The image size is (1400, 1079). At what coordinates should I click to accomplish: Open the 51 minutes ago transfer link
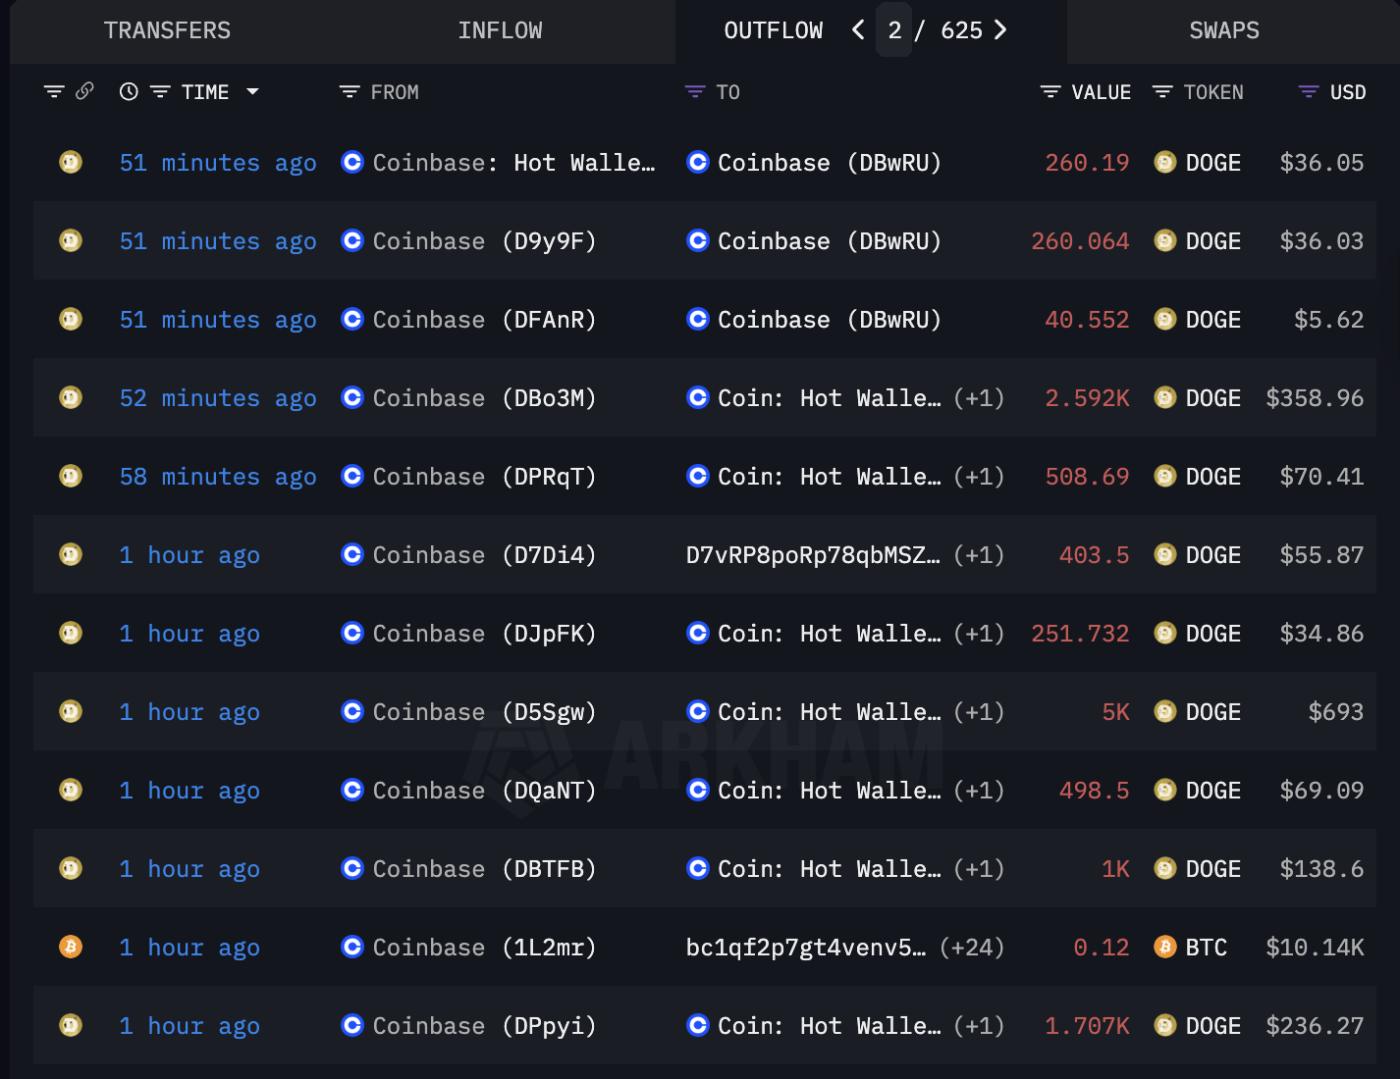tap(218, 162)
